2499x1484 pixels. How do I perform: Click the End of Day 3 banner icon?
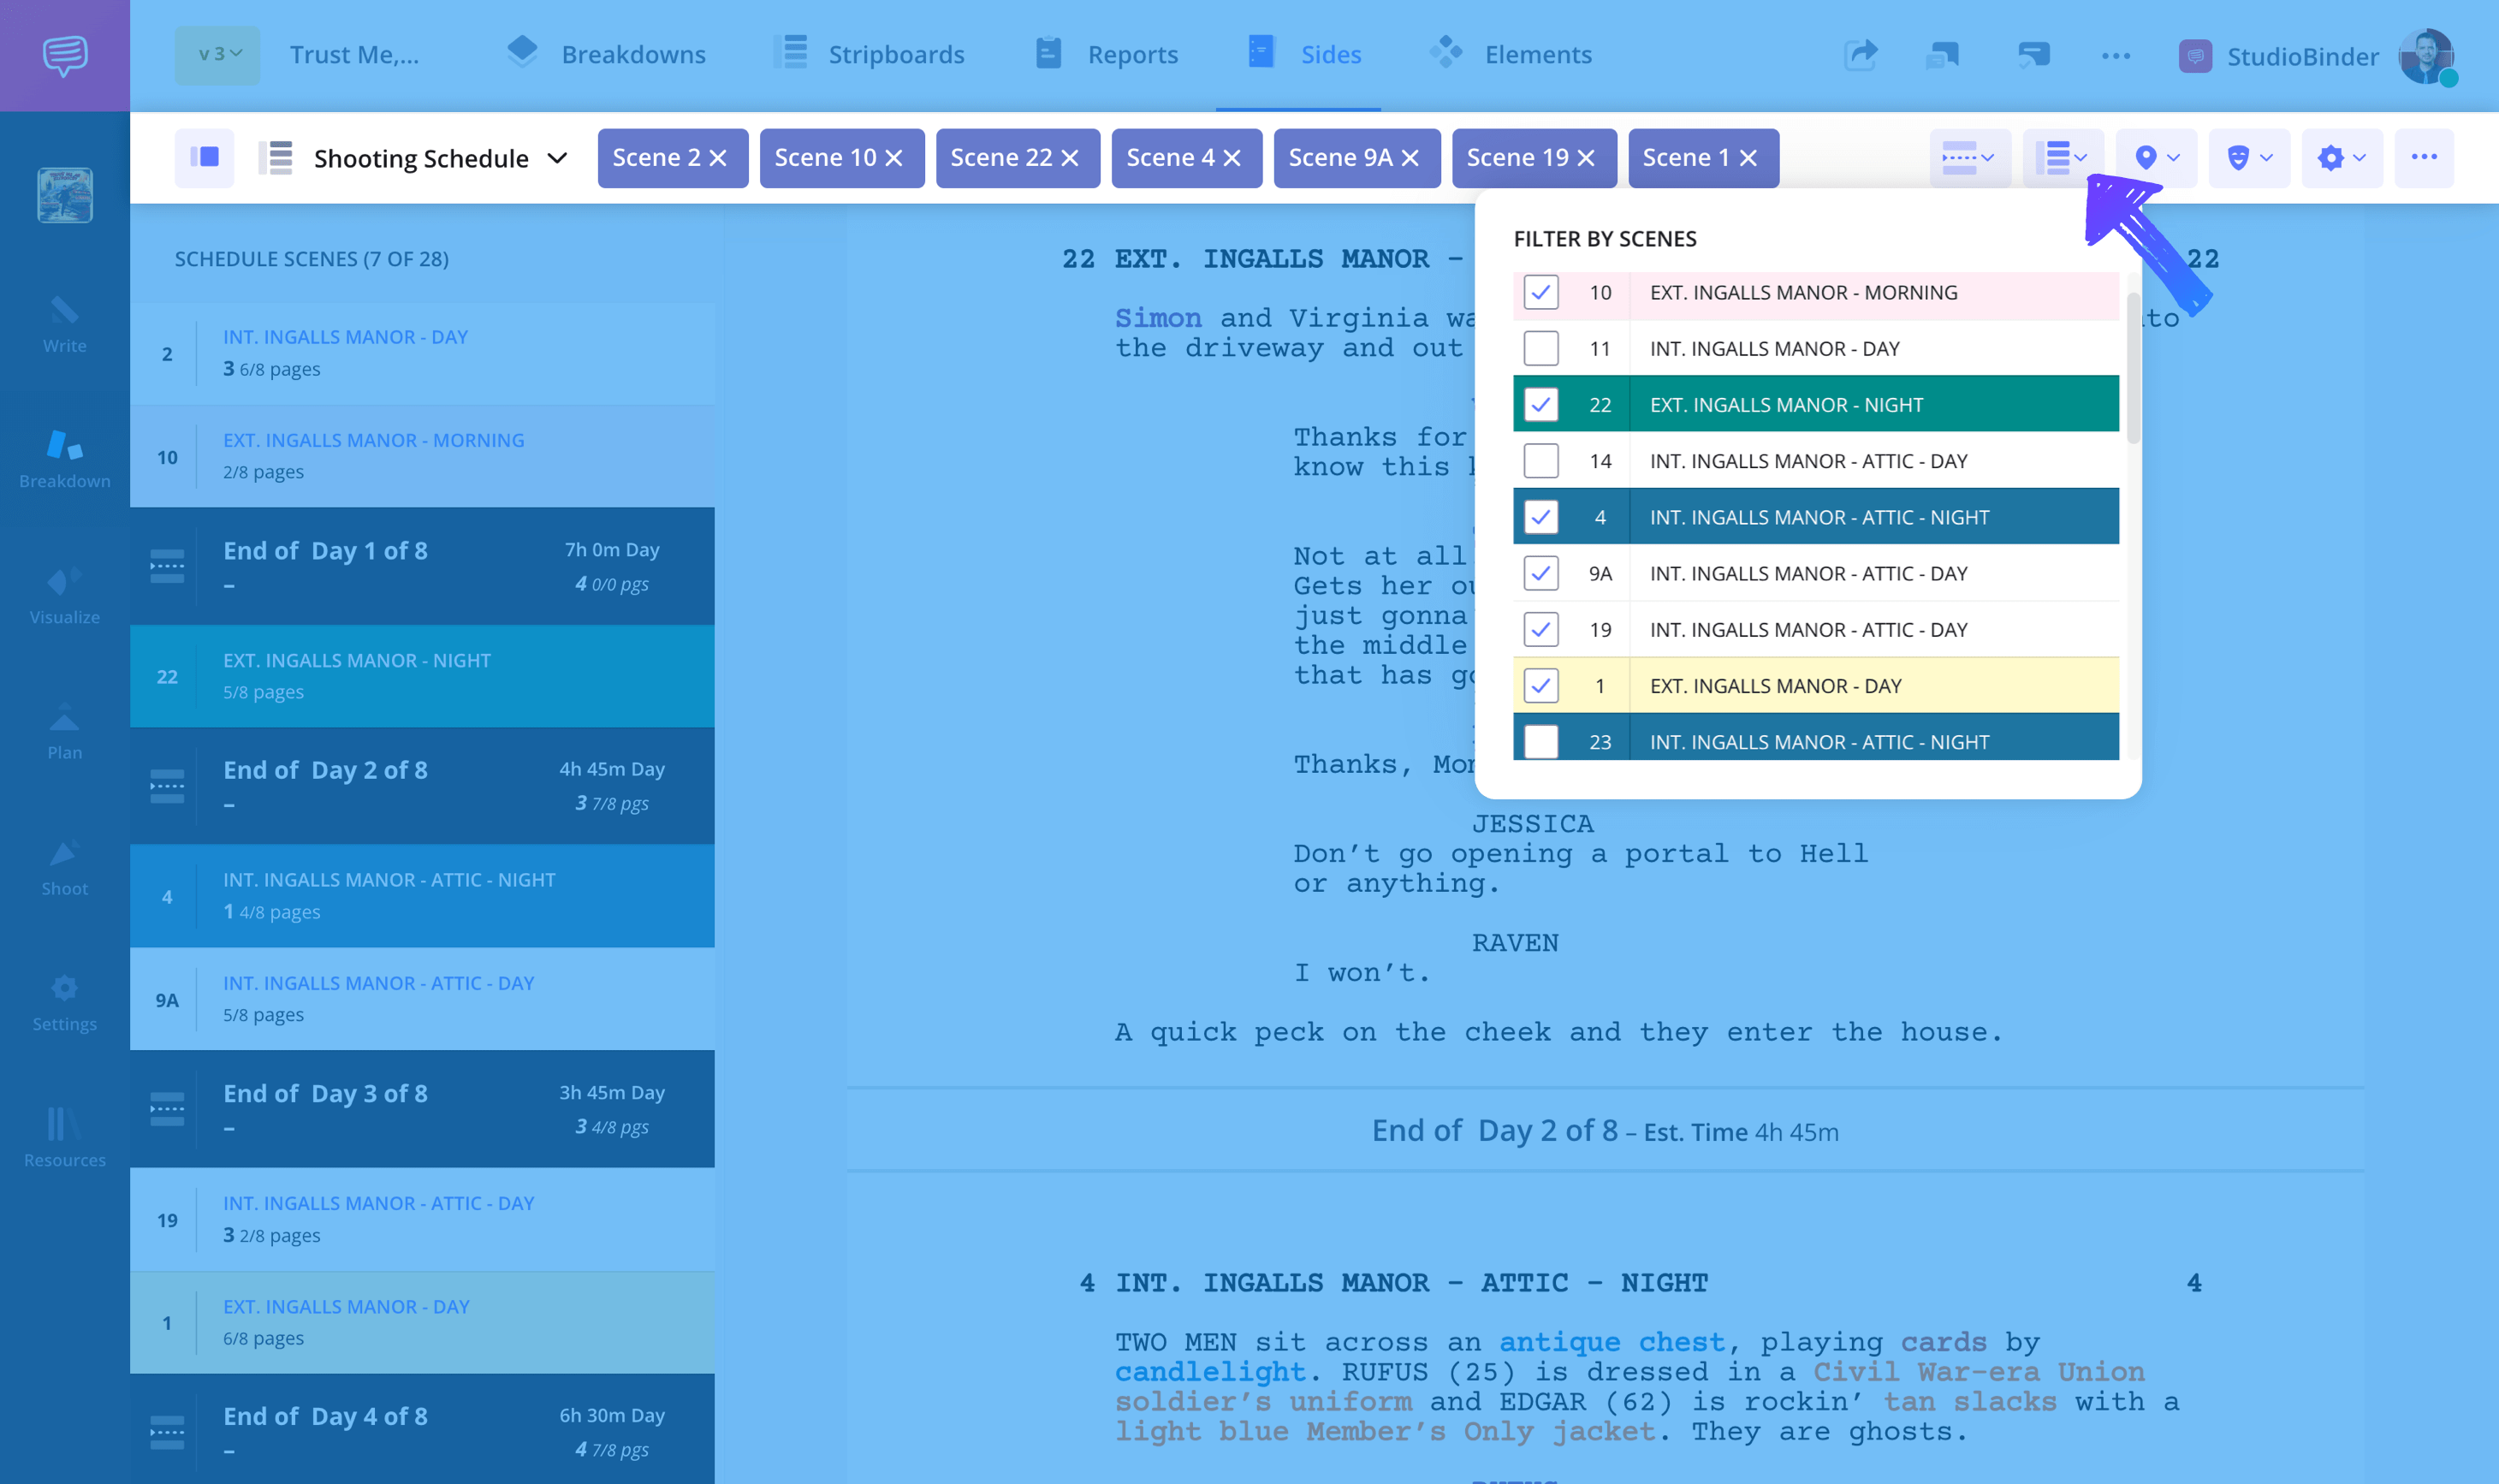pyautogui.click(x=167, y=1109)
